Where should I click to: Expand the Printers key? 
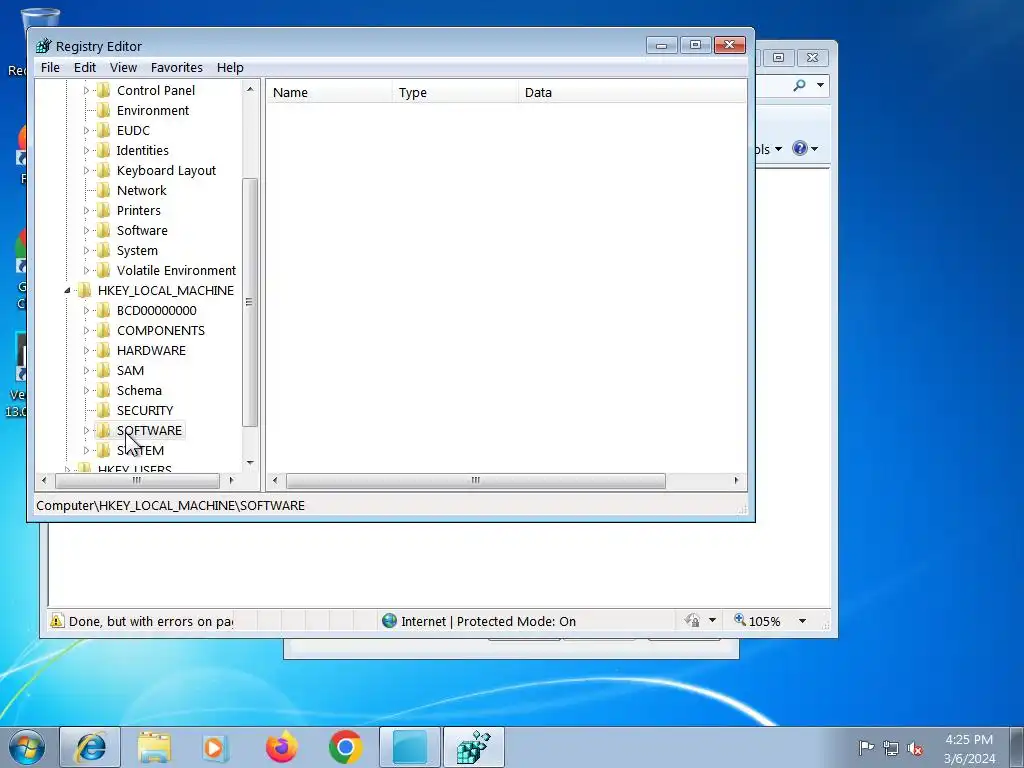pos(86,211)
